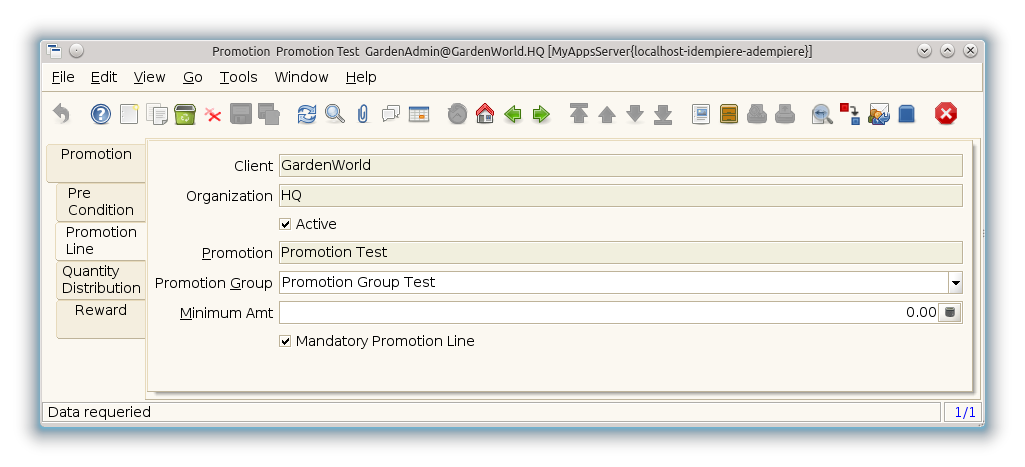Click the green forward history arrow
This screenshot has width=1025, height=467.
click(x=541, y=114)
